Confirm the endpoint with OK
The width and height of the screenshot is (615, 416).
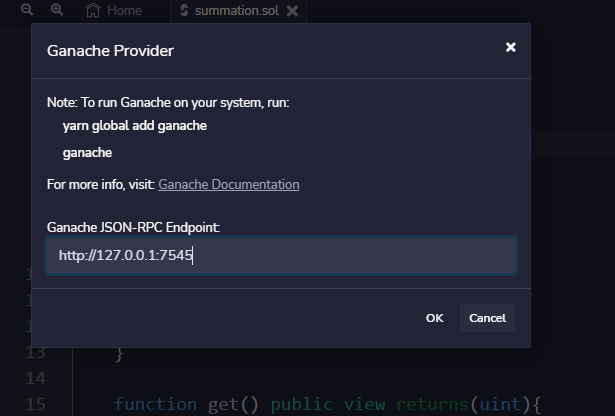435,318
